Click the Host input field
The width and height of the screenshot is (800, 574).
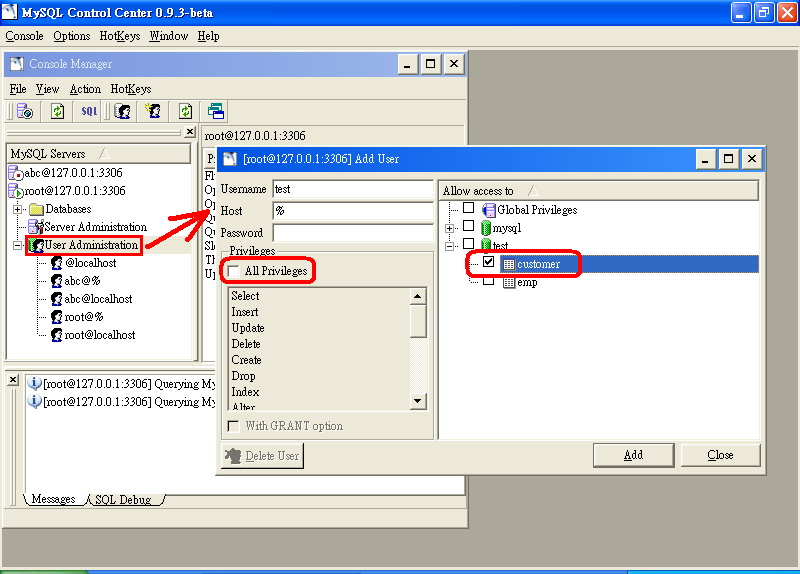pos(353,211)
